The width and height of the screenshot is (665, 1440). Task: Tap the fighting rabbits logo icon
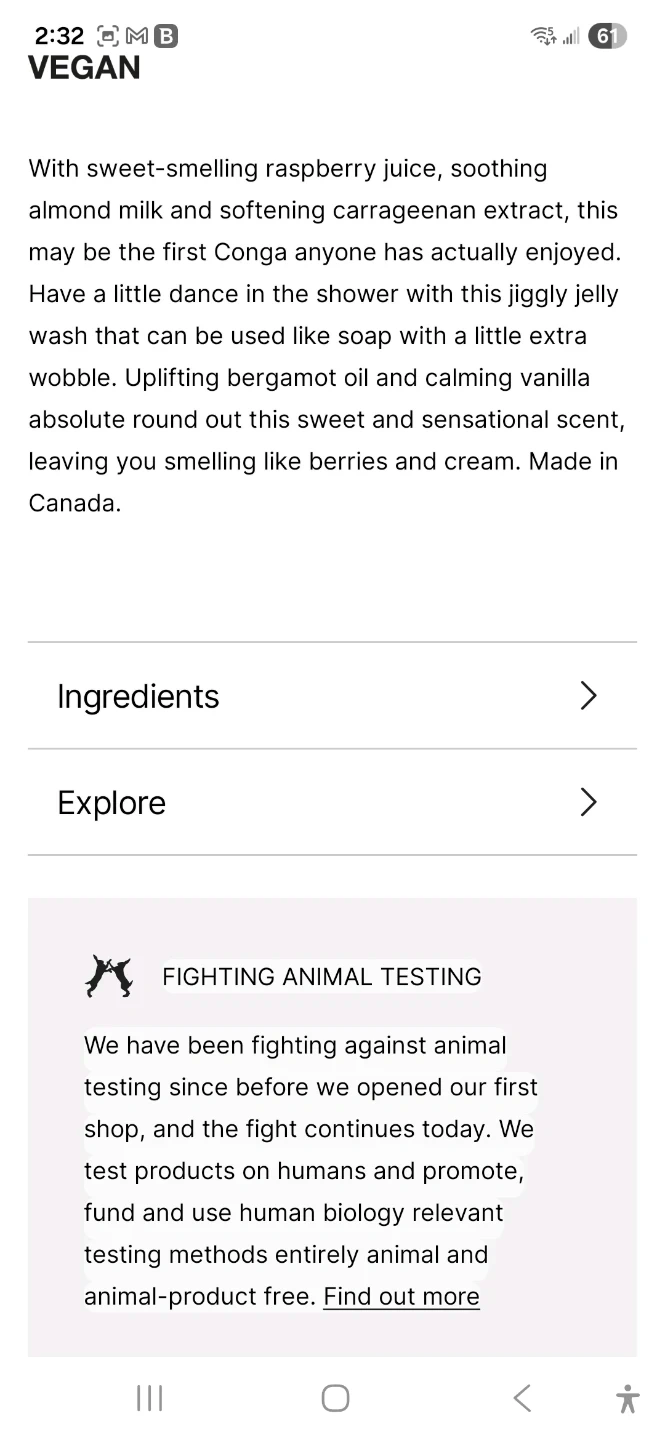[x=108, y=976]
